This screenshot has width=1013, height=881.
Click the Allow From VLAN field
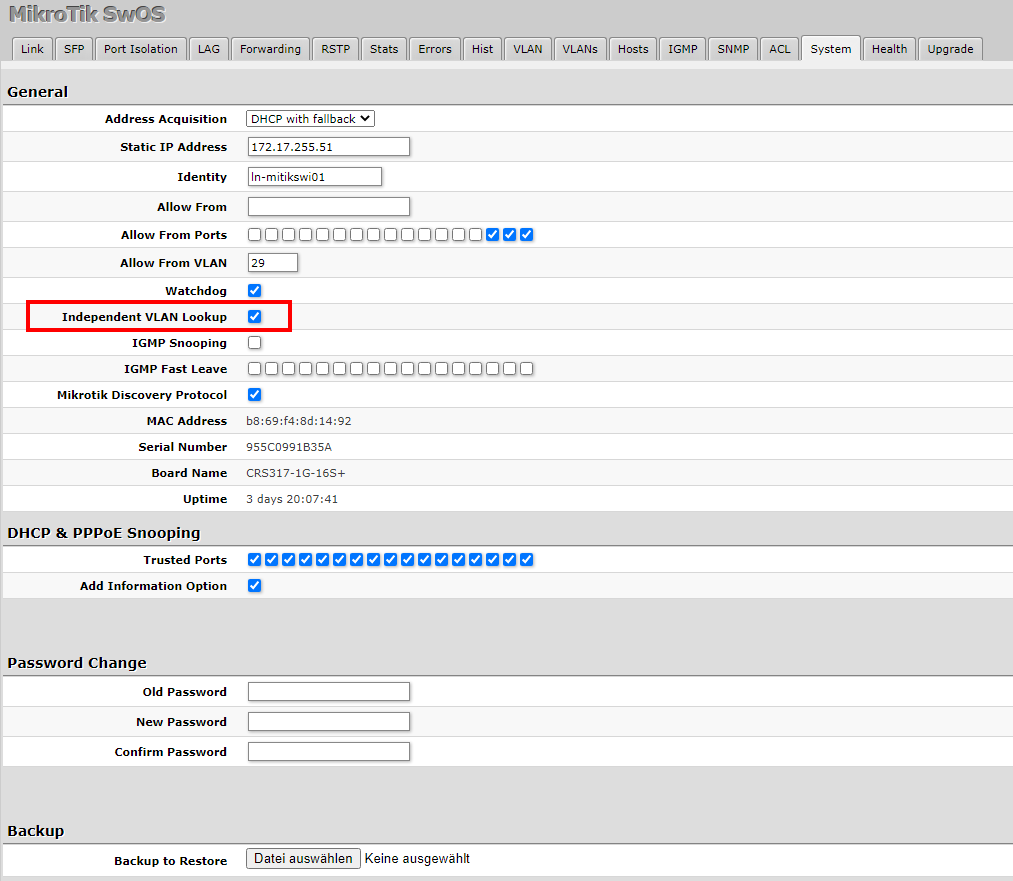coord(273,263)
